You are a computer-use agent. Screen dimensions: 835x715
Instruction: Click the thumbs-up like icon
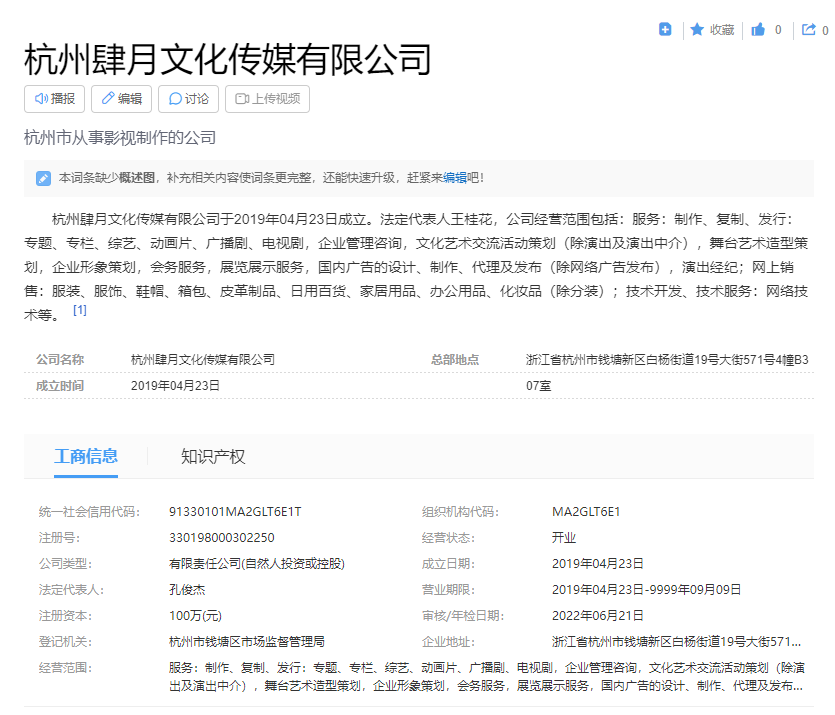[756, 30]
